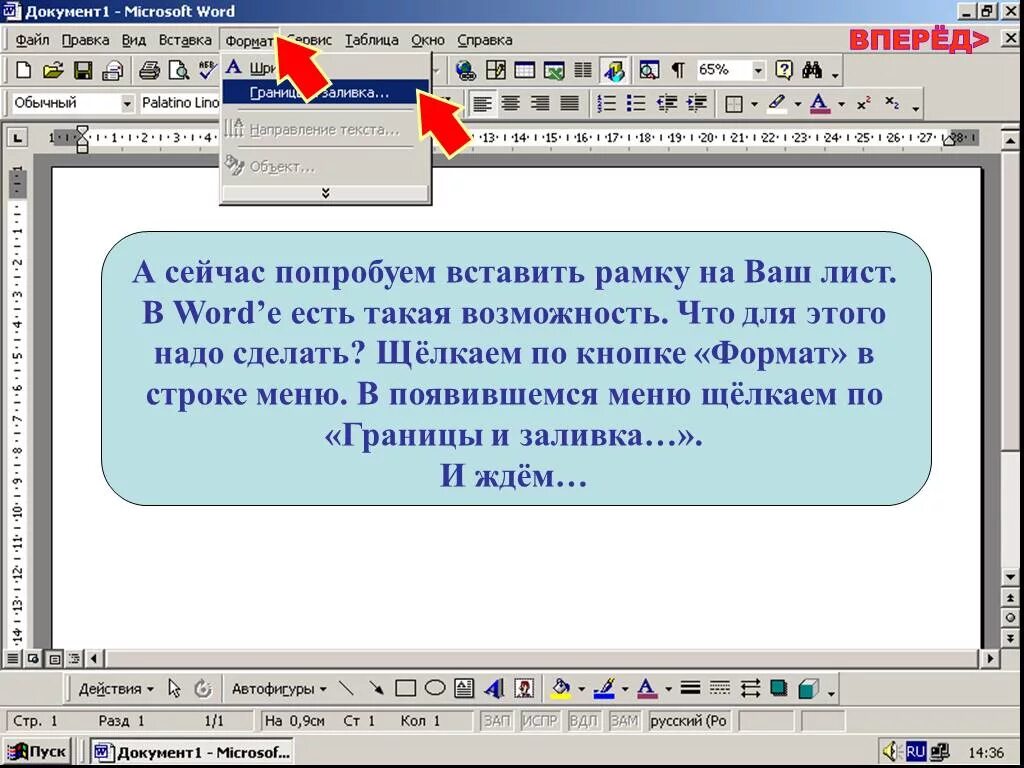The image size is (1024, 768).
Task: Insert WordArt icon
Action: click(494, 688)
